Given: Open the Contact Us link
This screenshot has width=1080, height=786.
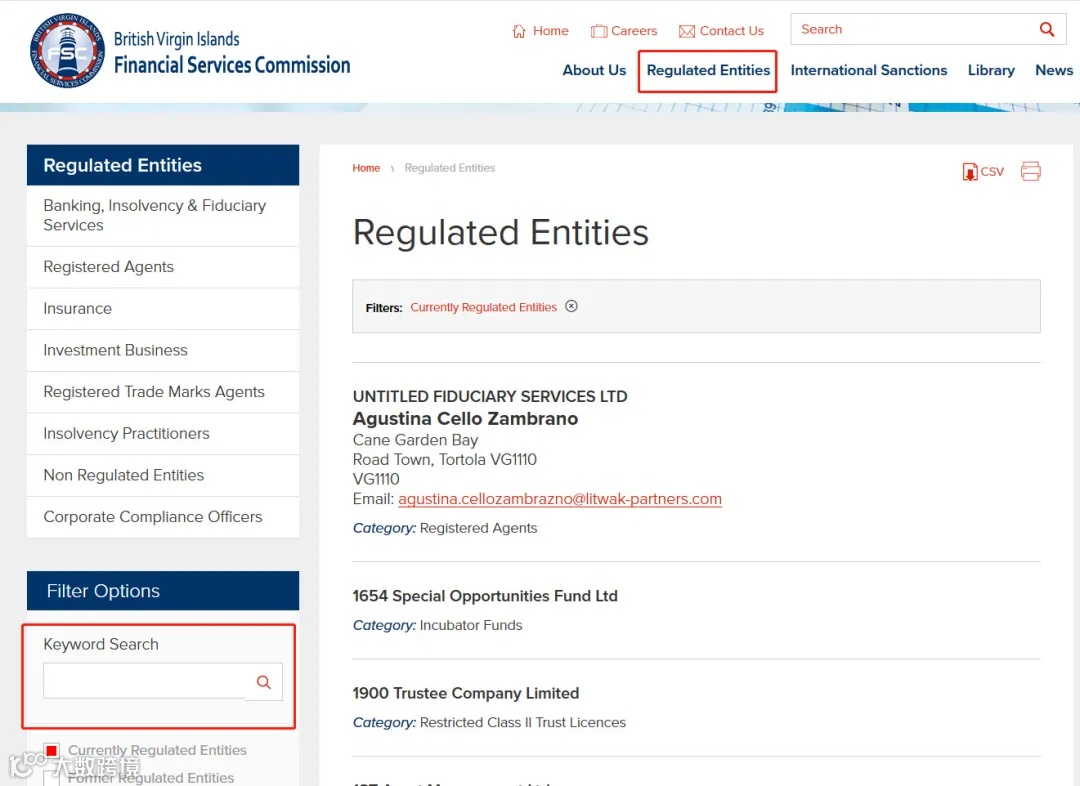Looking at the screenshot, I should pyautogui.click(x=731, y=31).
